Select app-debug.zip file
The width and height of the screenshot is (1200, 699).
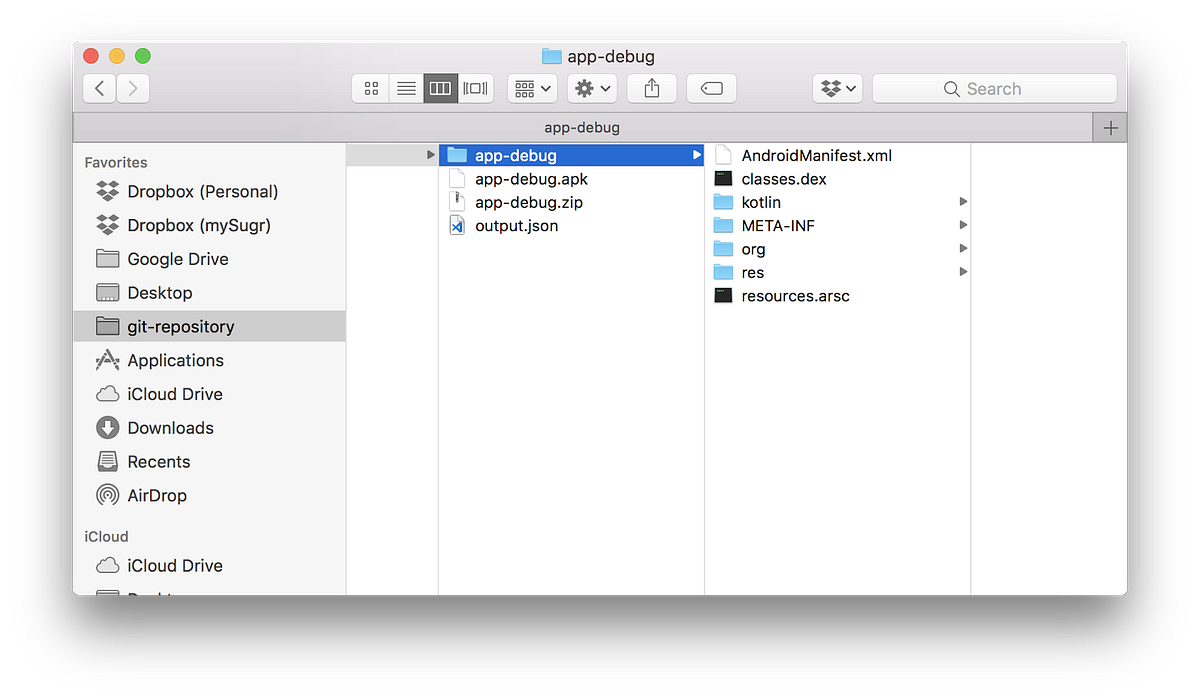(571, 202)
